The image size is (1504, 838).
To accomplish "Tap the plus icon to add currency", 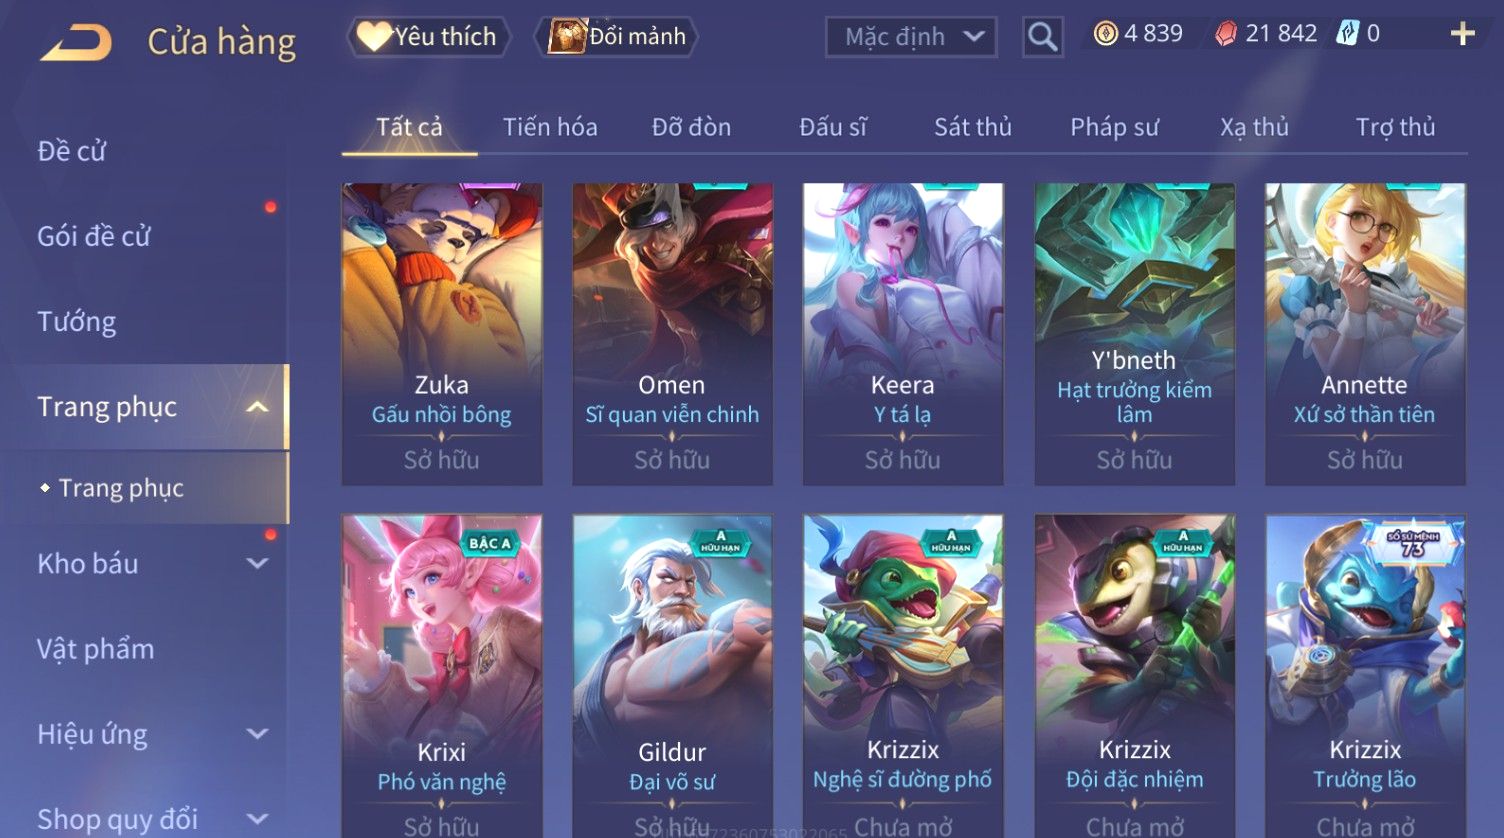I will [x=1462, y=34].
